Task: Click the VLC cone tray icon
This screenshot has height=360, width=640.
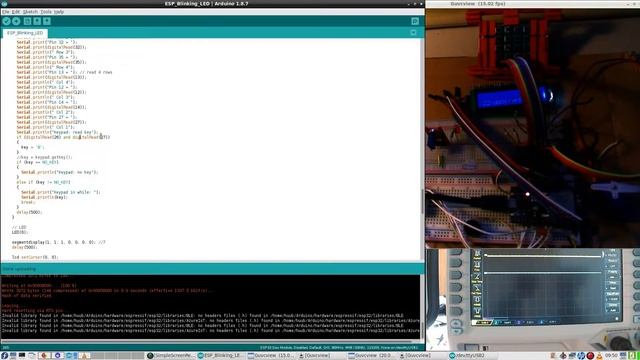Action: 599,356
